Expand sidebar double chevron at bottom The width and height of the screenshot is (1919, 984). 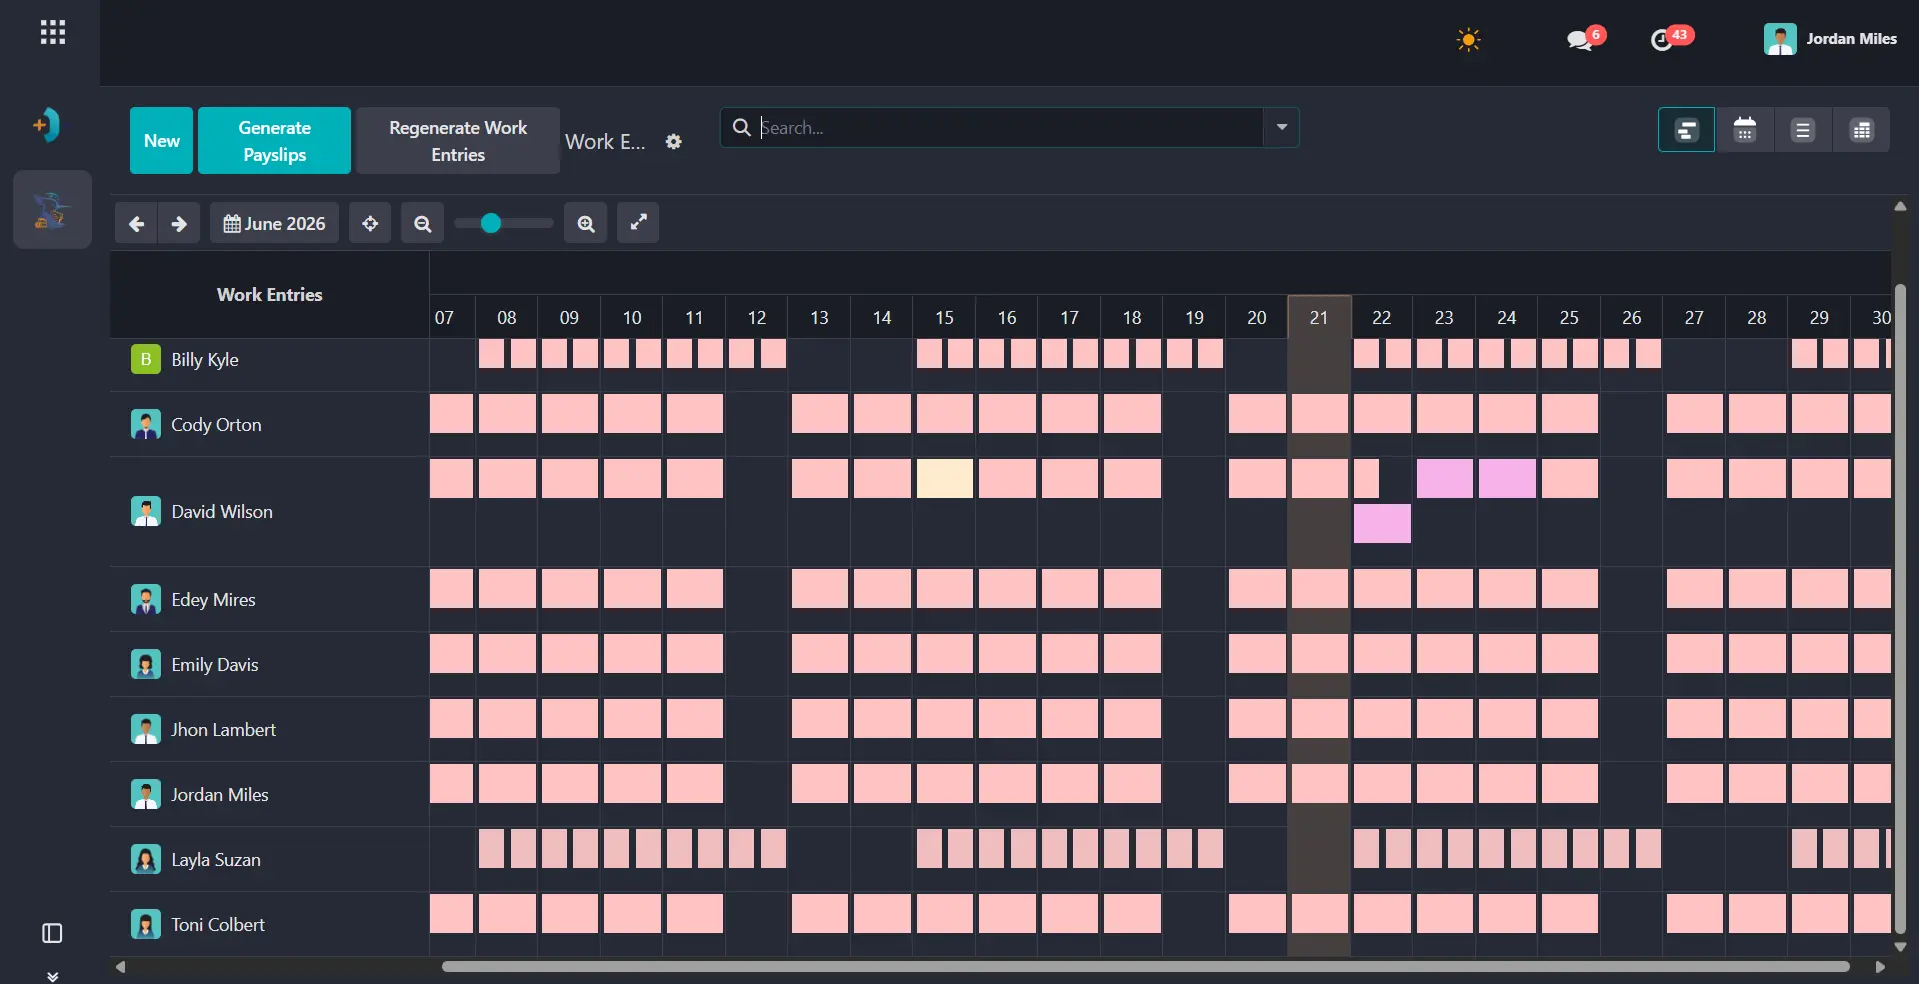tap(52, 976)
